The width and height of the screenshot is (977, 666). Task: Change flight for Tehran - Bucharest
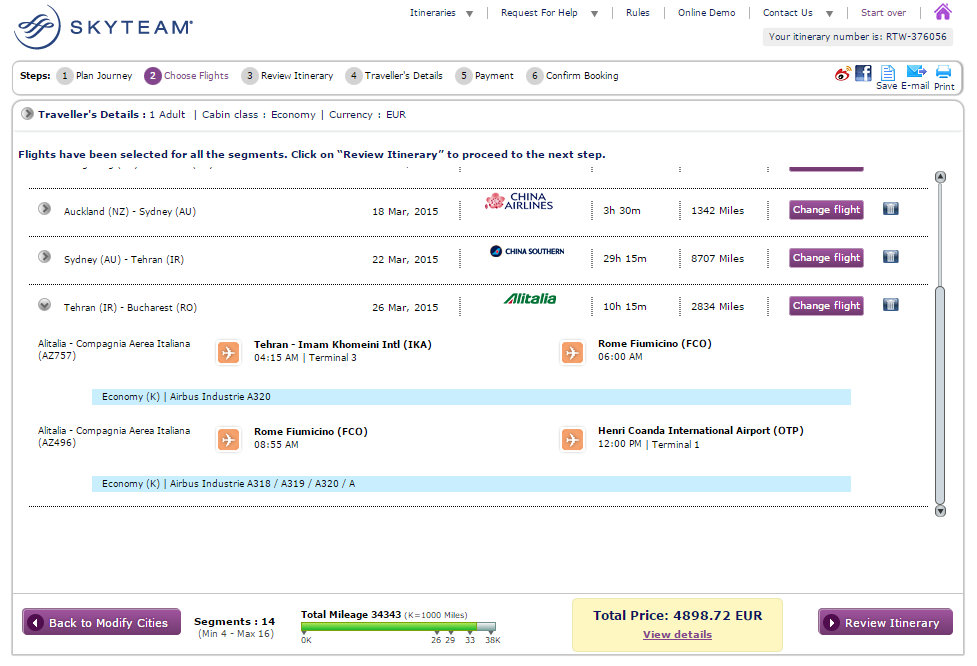pos(826,306)
